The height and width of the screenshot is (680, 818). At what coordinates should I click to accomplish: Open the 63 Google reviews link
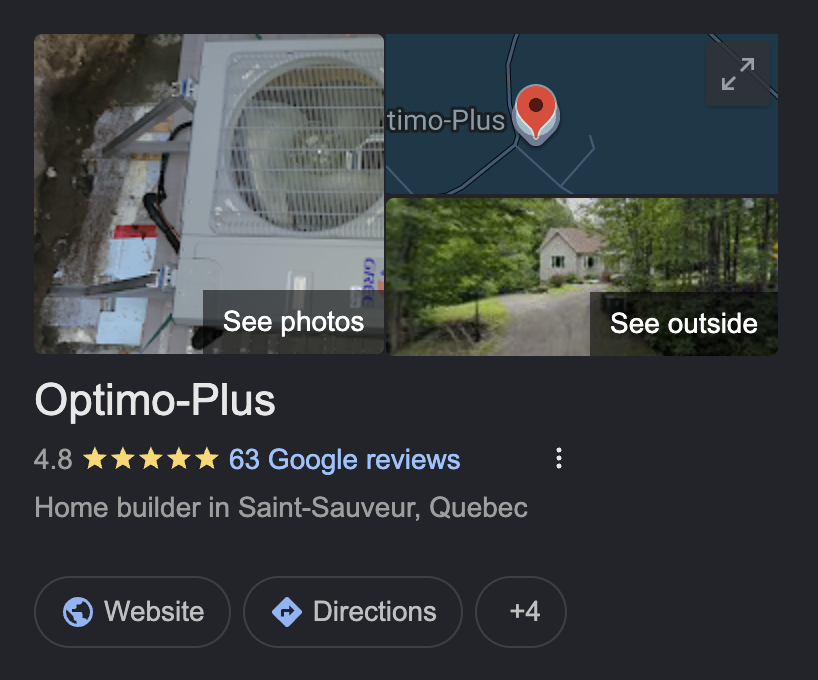344,460
